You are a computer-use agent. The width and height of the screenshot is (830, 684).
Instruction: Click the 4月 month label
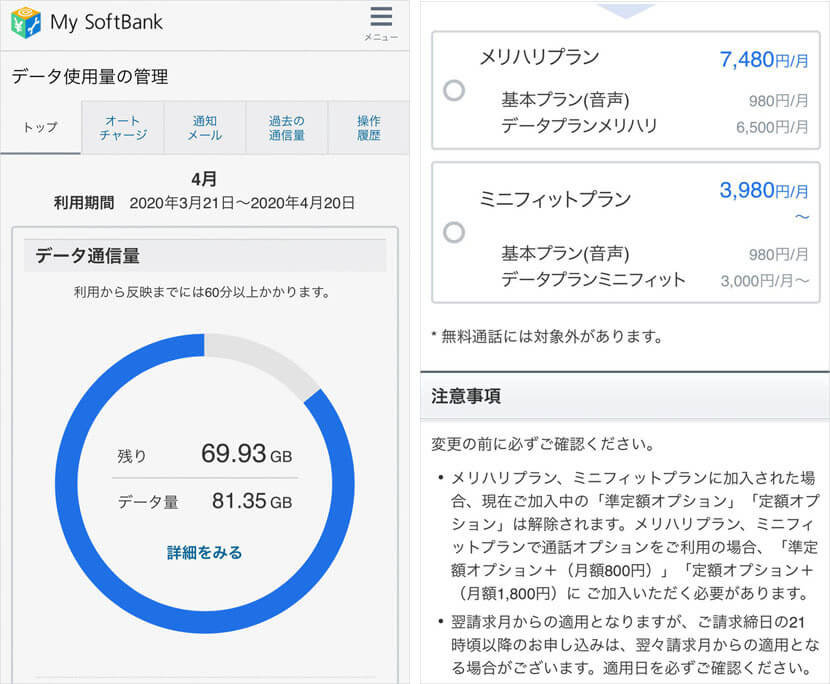coord(204,179)
